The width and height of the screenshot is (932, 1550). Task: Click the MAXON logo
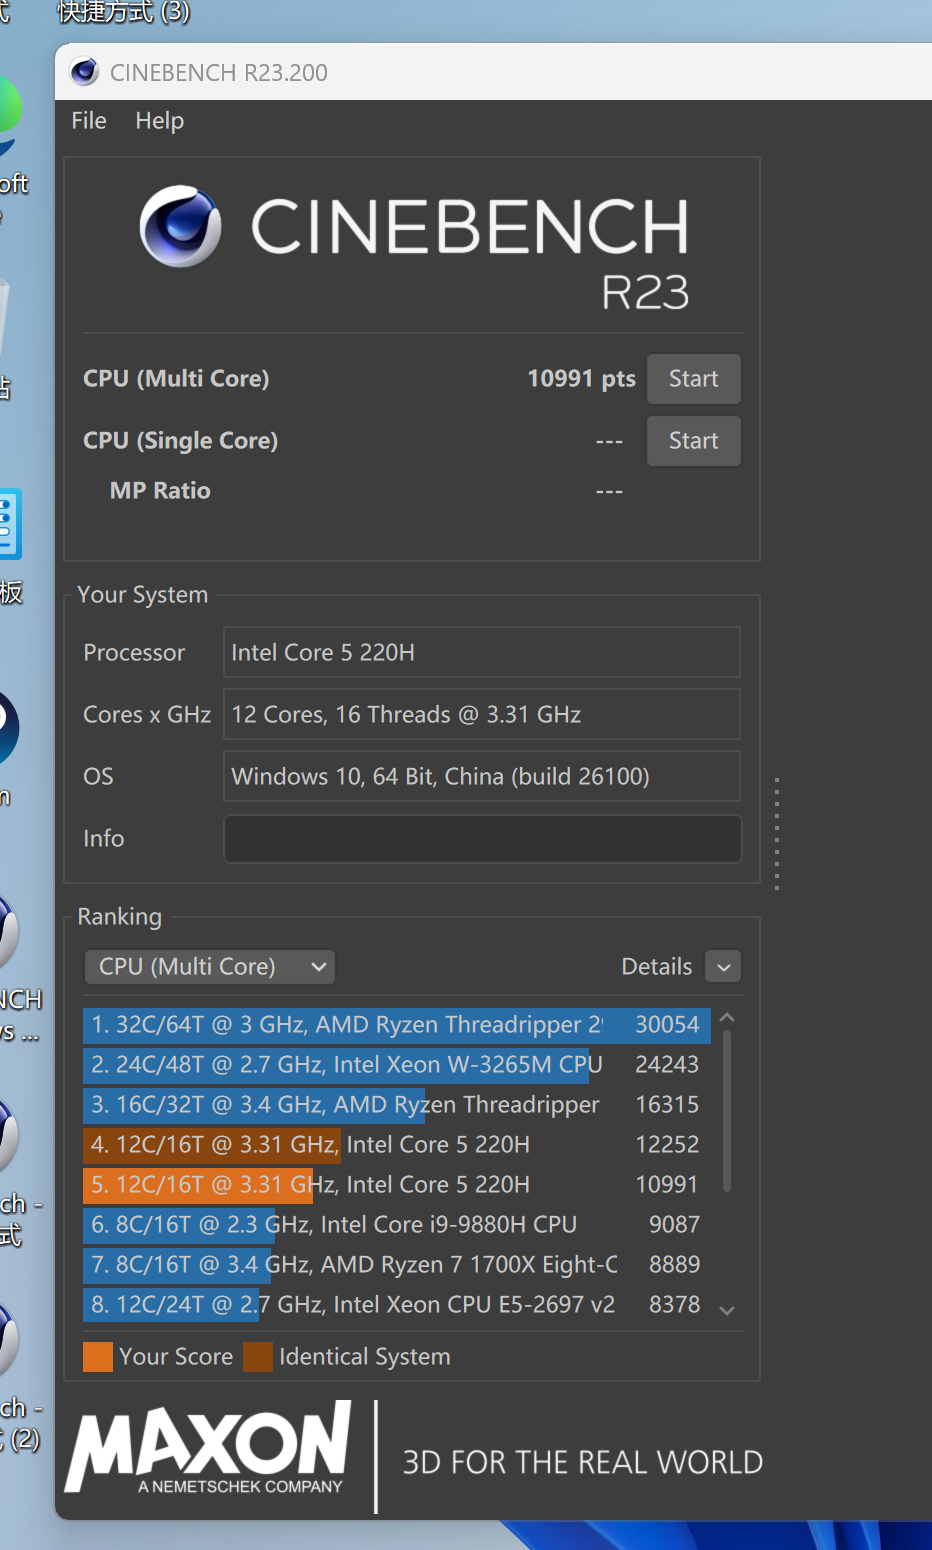[x=209, y=1448]
